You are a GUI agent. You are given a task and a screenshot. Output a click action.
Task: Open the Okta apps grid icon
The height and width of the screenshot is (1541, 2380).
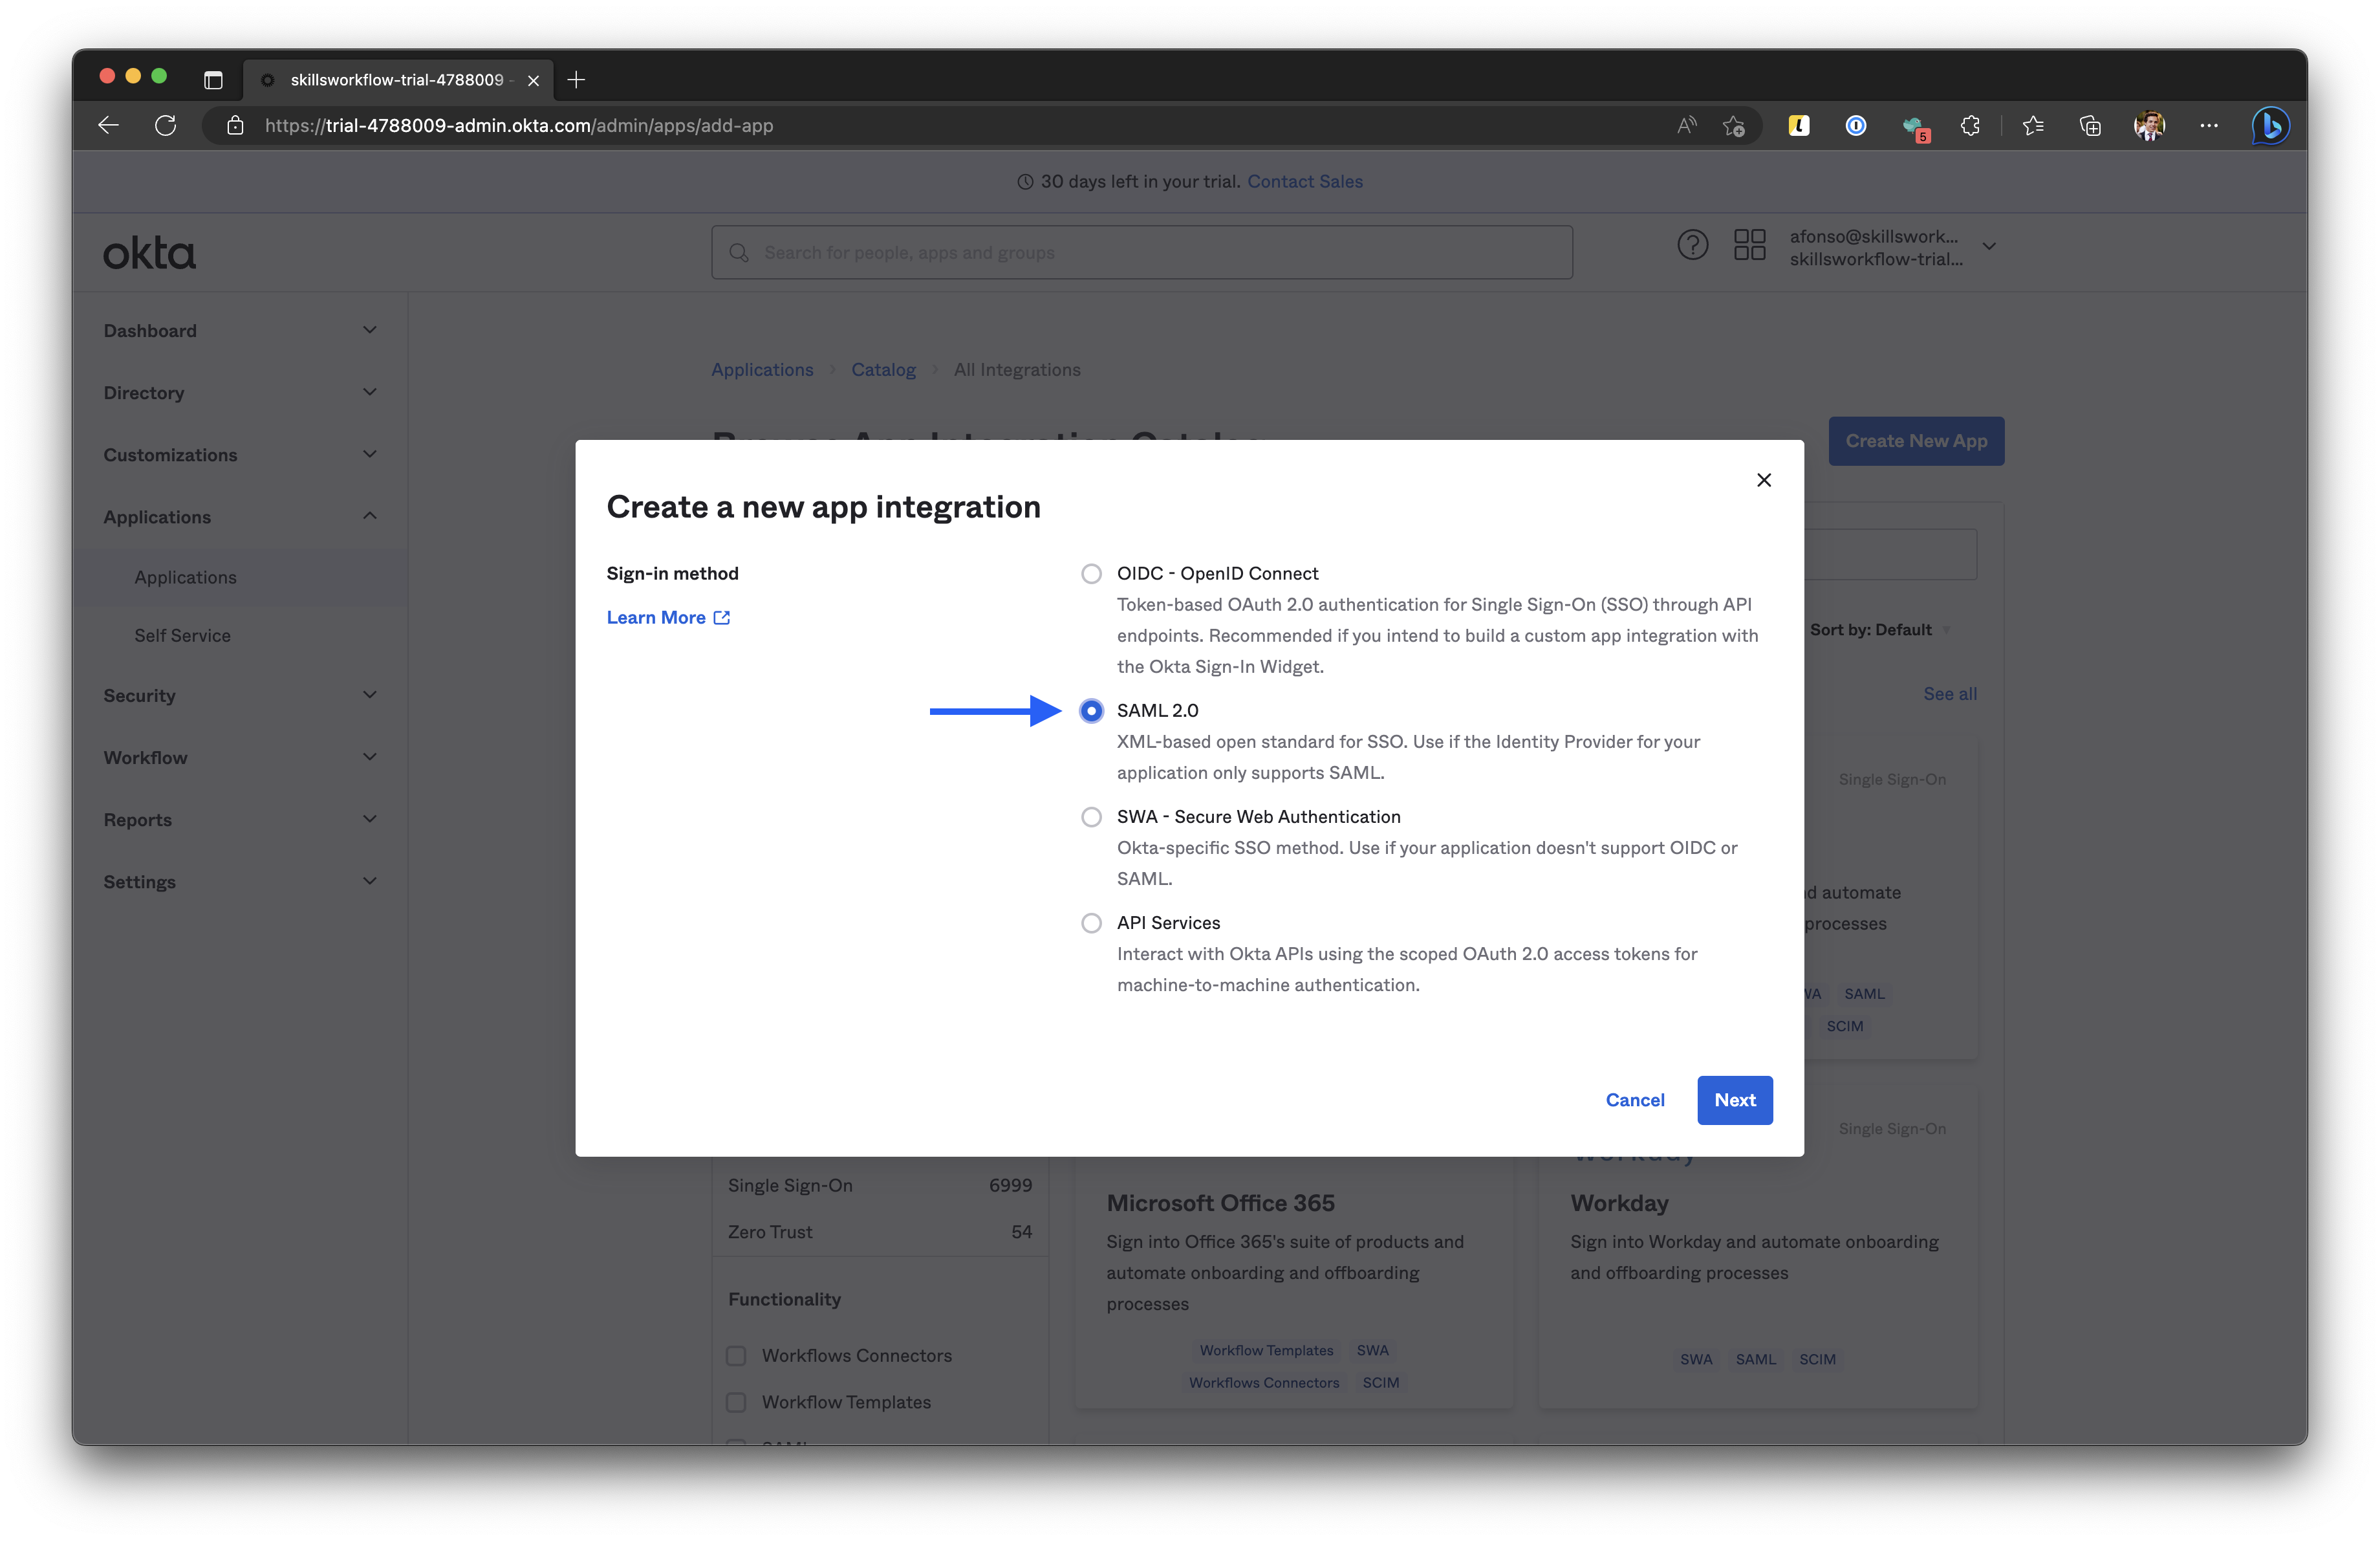coord(1750,245)
